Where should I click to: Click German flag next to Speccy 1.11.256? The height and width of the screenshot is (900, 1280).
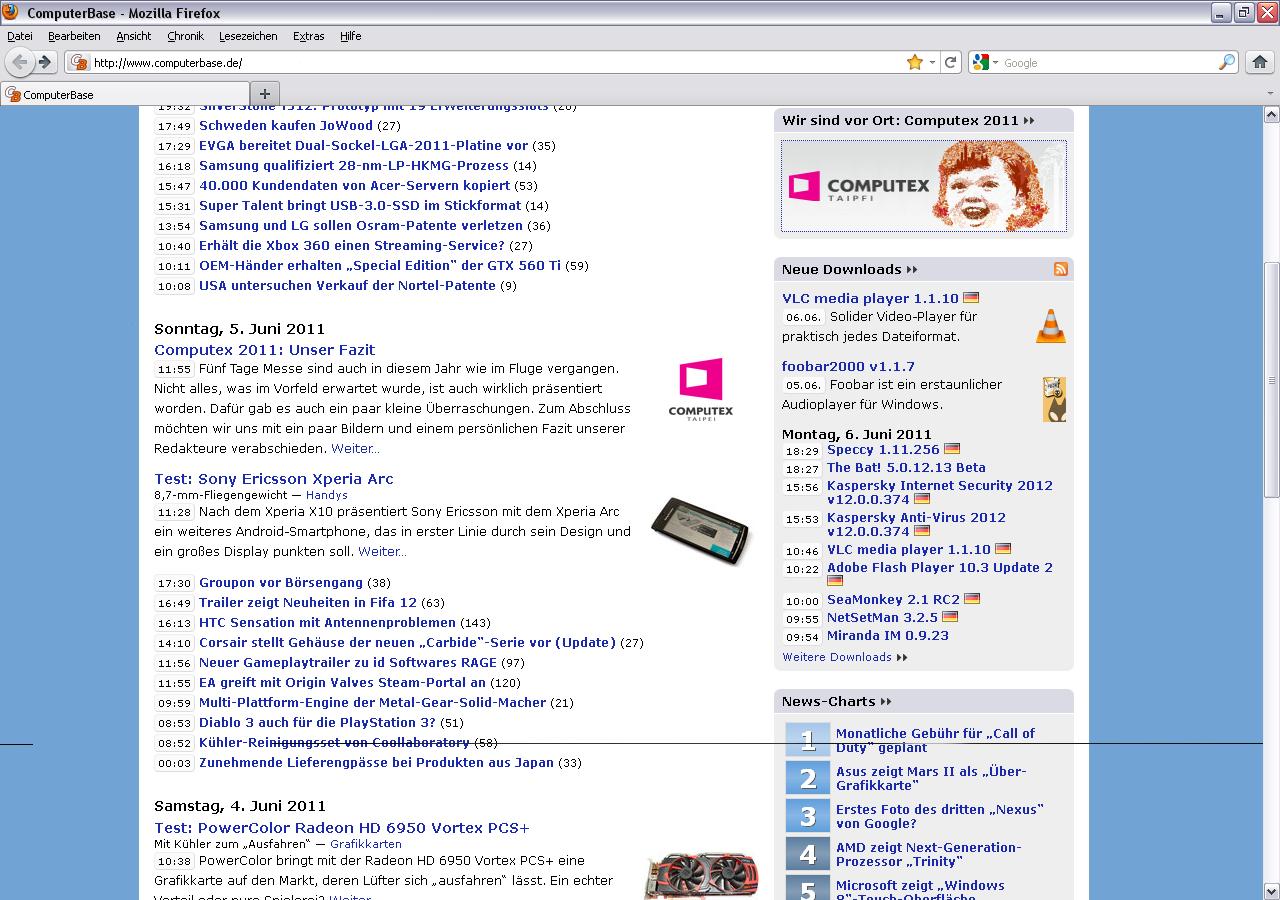click(x=952, y=449)
